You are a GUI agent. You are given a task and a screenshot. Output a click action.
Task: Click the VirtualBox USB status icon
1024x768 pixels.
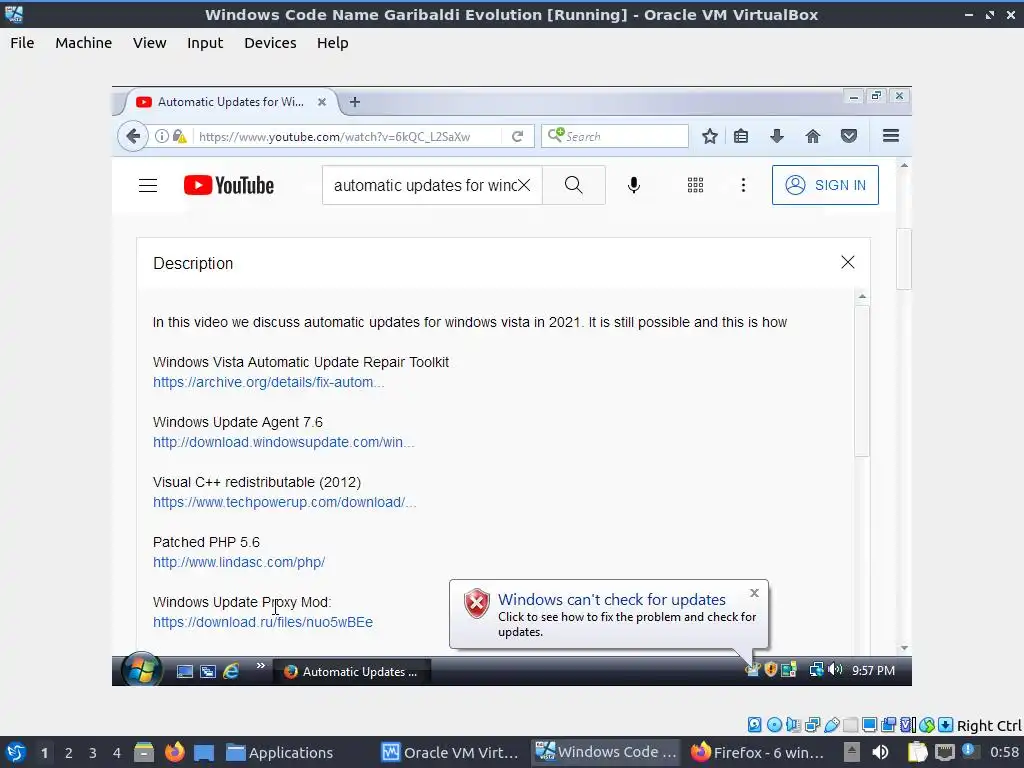pyautogui.click(x=831, y=725)
